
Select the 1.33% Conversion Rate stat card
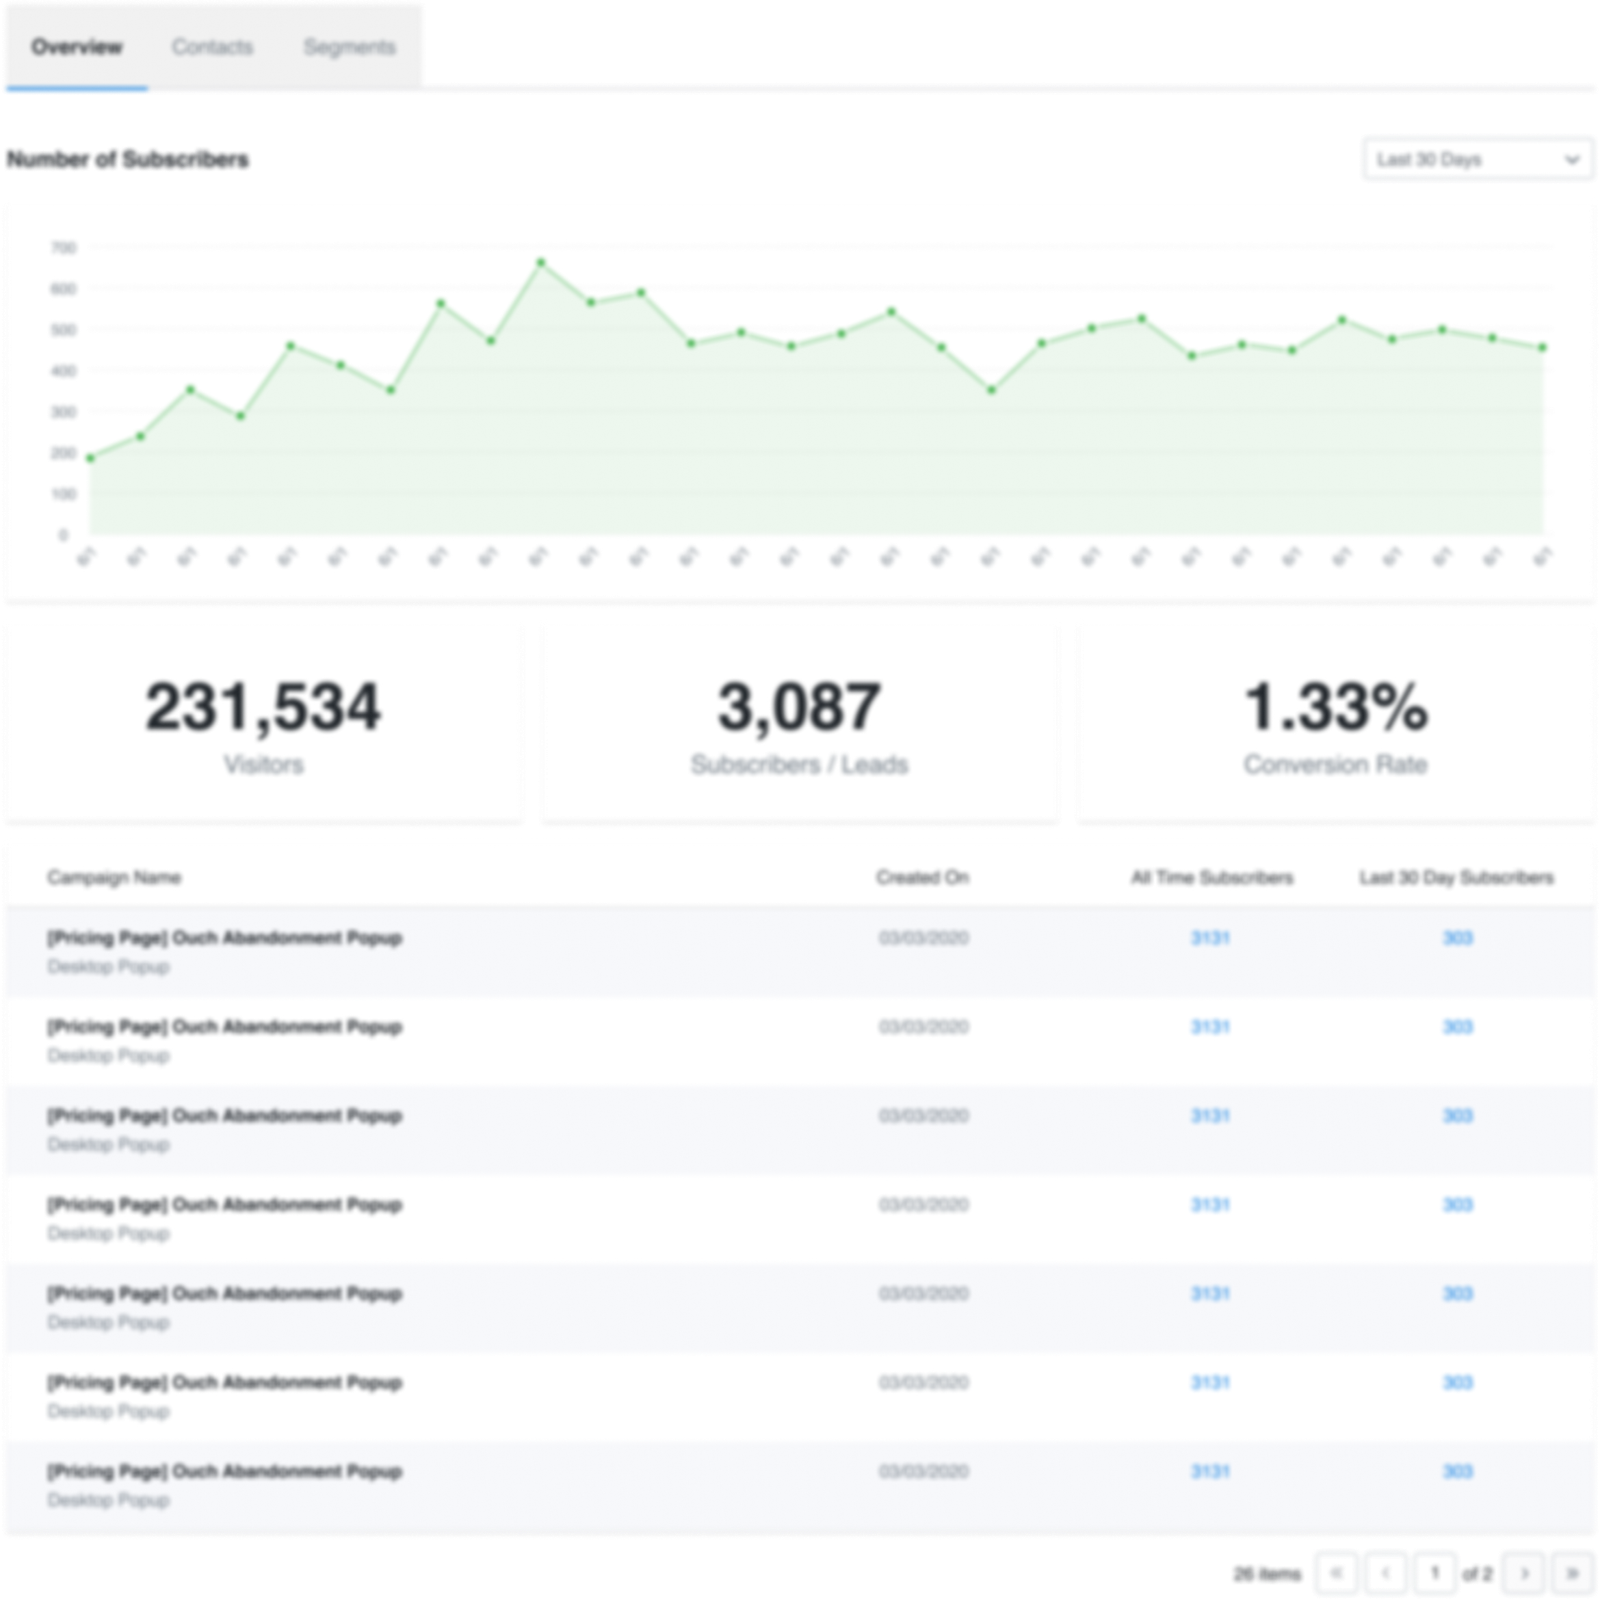(x=1335, y=721)
